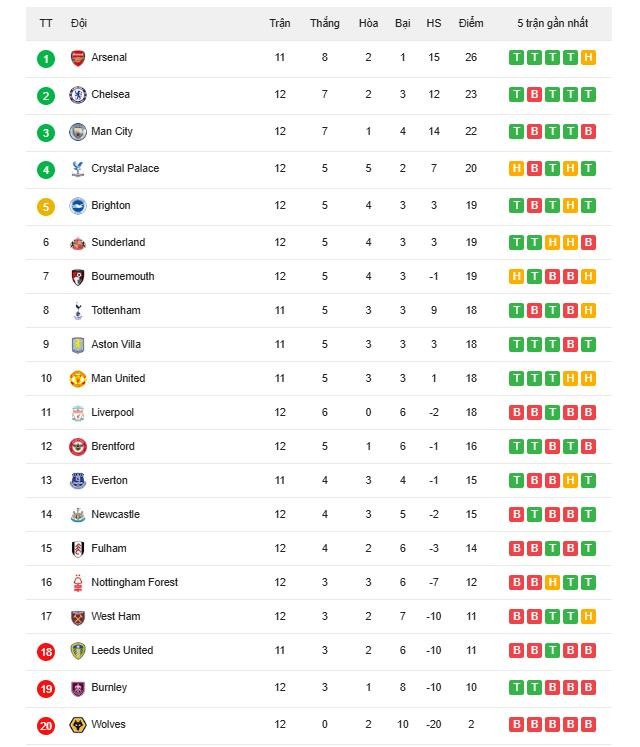The height and width of the screenshot is (747, 640).
Task: Click the Thắng column header
Action: 325,23
